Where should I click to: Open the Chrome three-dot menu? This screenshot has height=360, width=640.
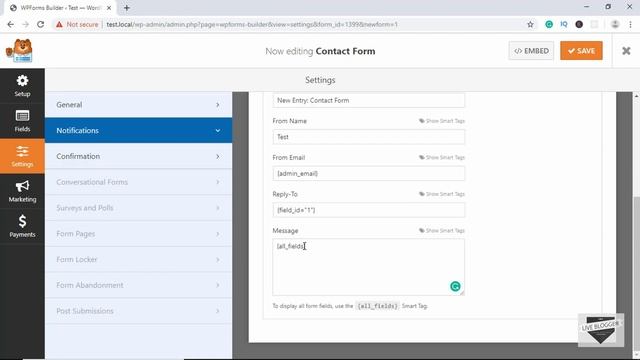[x=631, y=24]
